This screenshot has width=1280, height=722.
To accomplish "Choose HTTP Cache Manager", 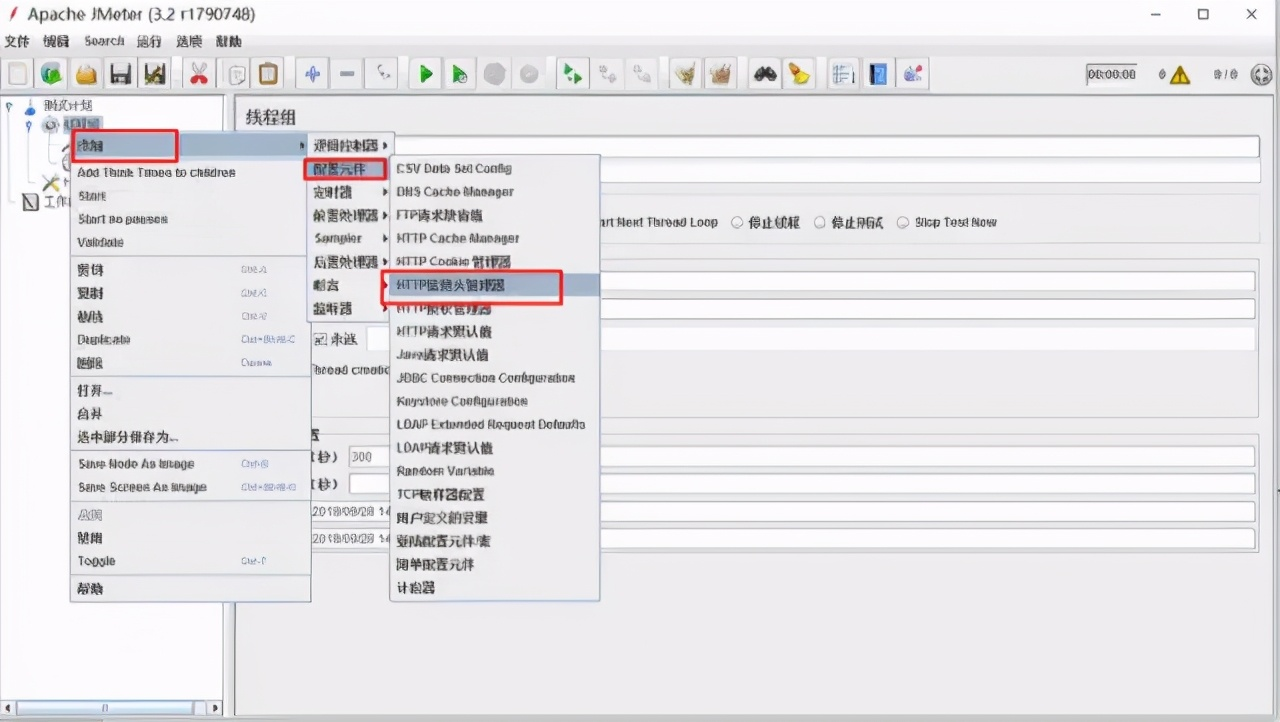I will [x=494, y=238].
